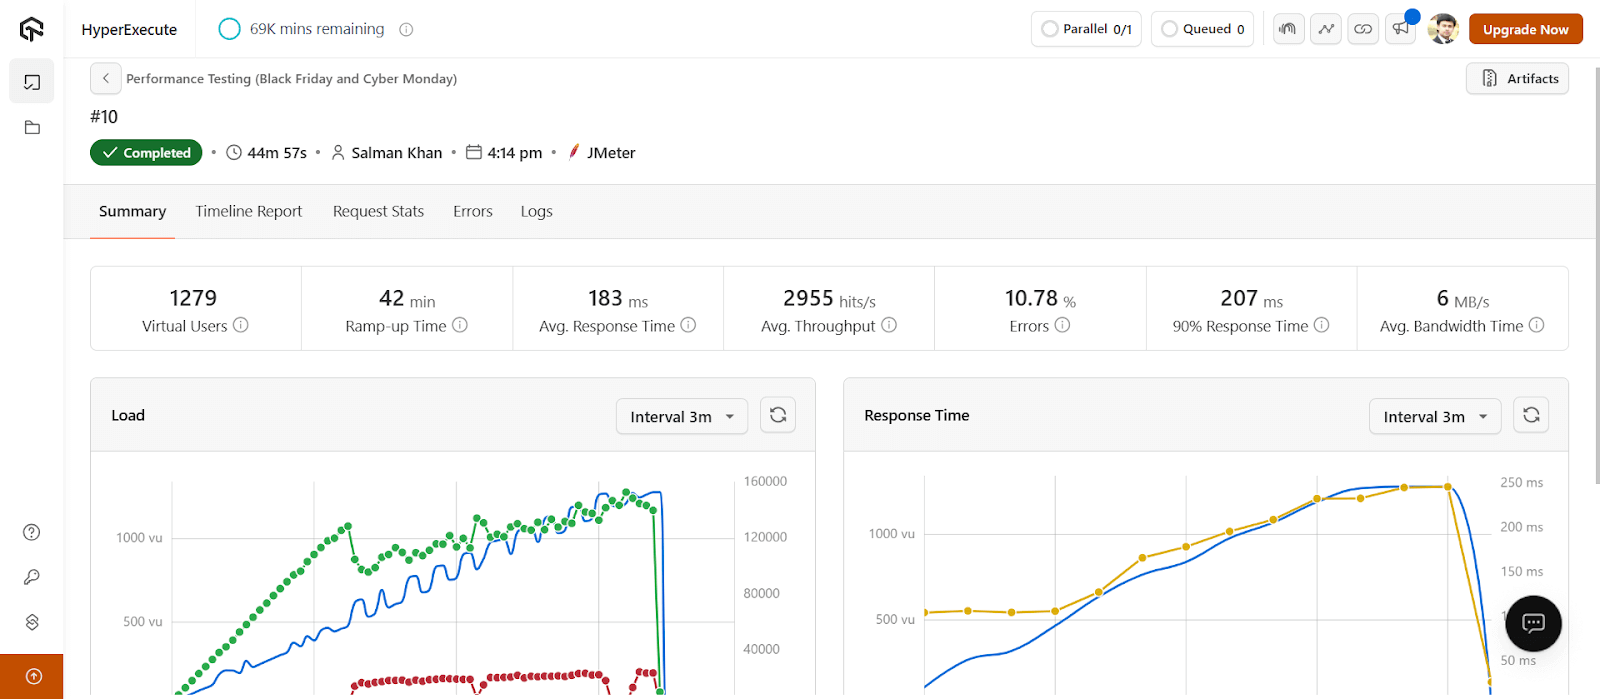1600x699 pixels.
Task: Select the Errors tab
Action: (473, 211)
